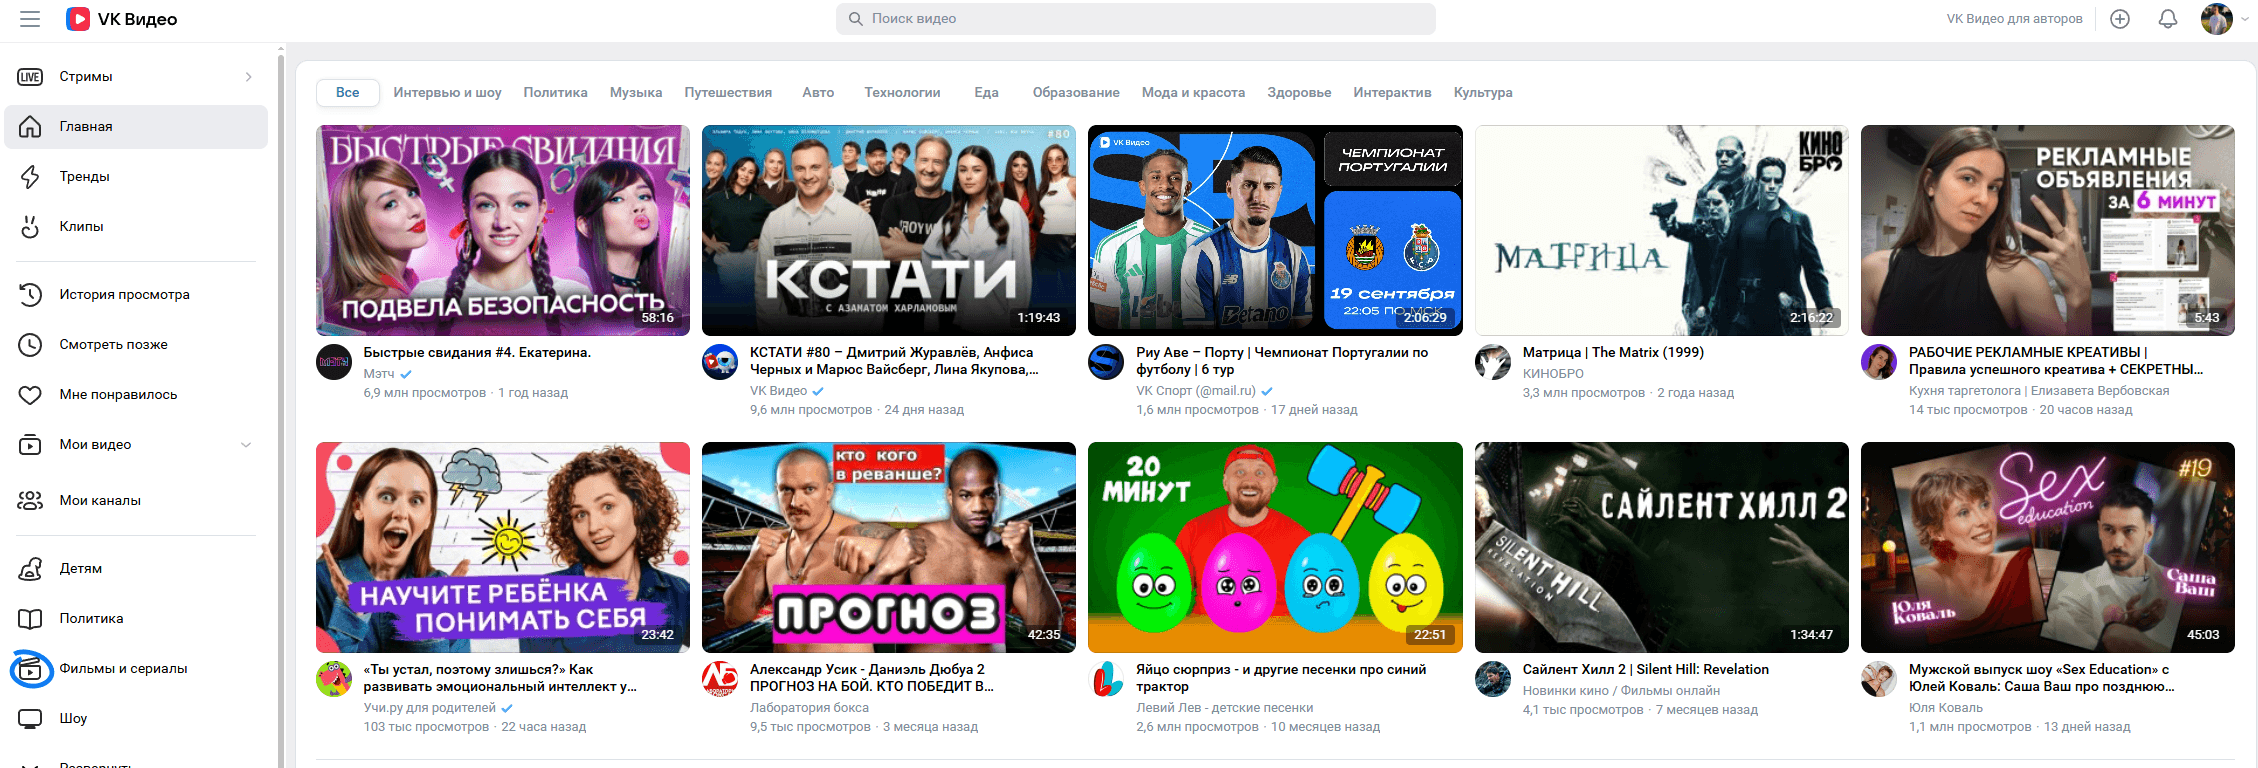
Task: Click the Фильмы и сериалы icon
Action: coord(30,669)
